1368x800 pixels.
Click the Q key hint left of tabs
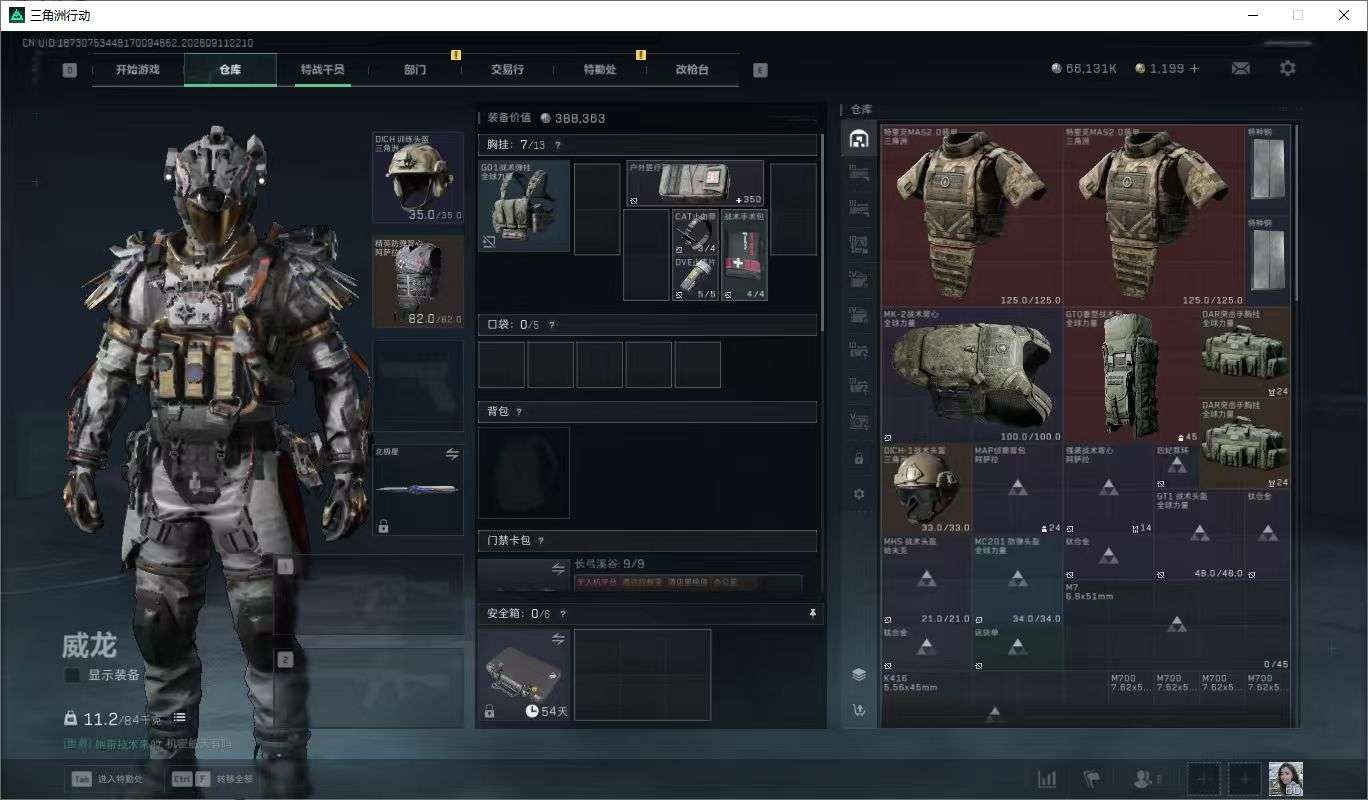pos(70,70)
